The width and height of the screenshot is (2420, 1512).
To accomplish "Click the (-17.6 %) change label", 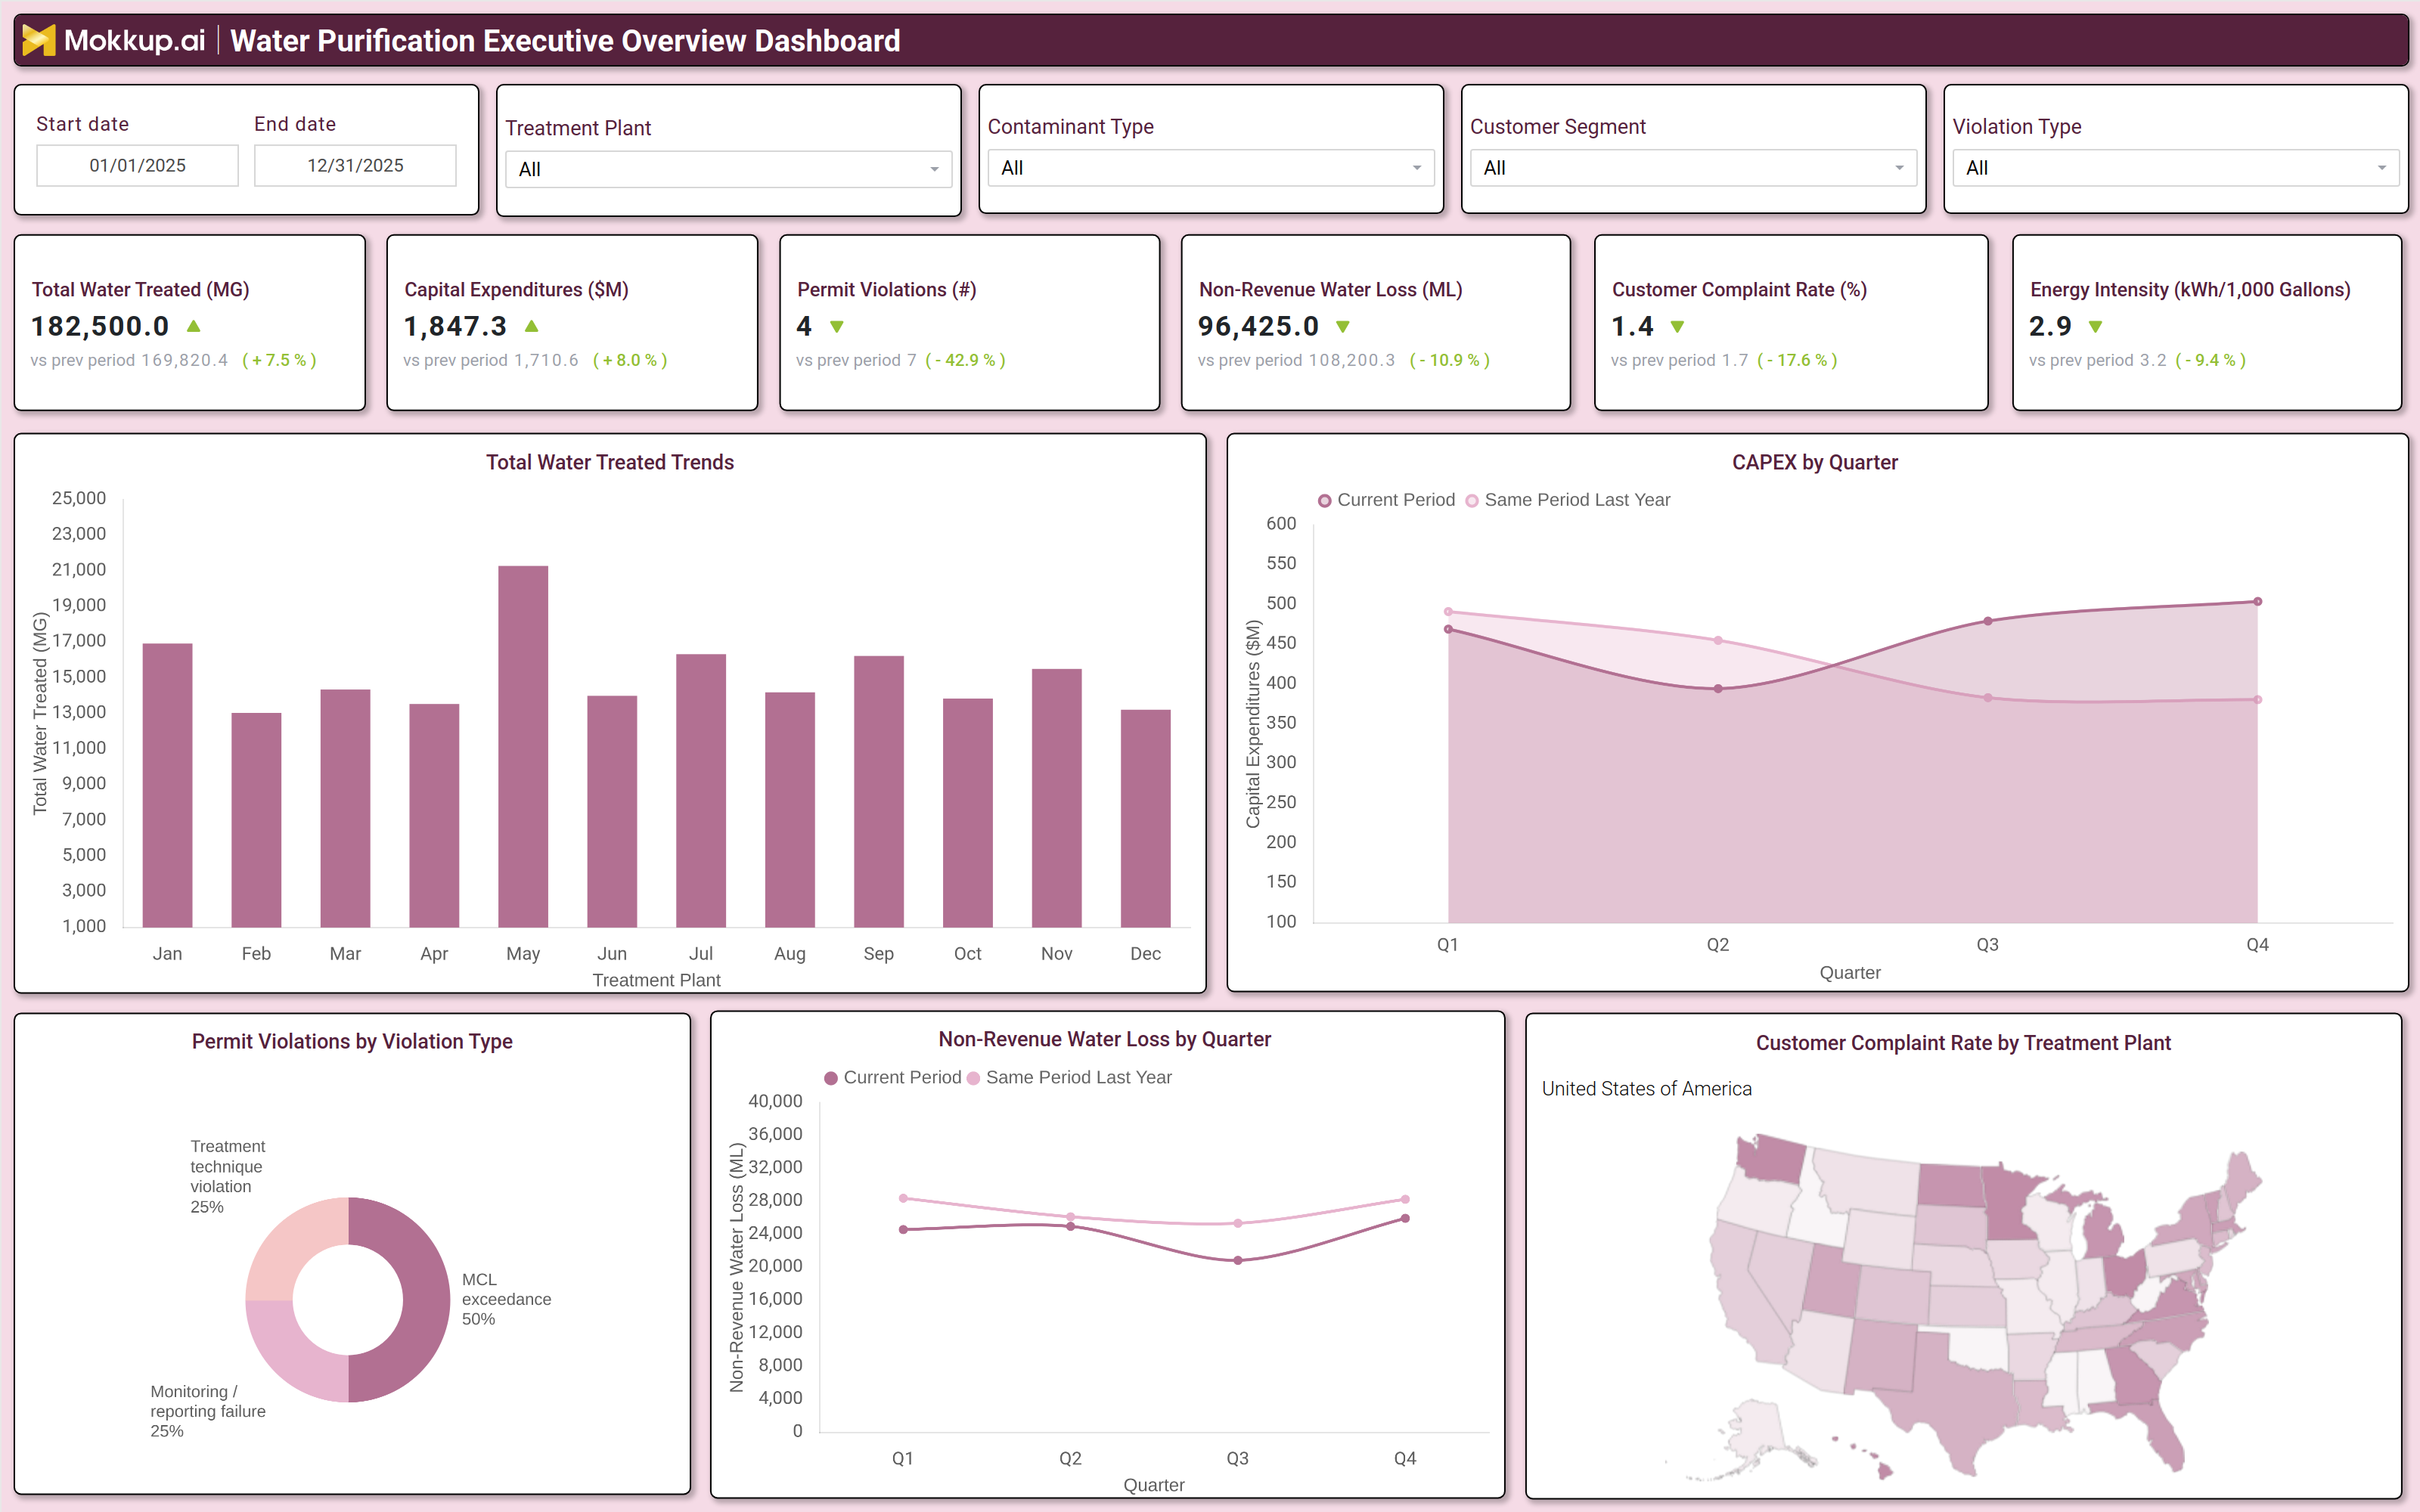I will pyautogui.click(x=1797, y=360).
